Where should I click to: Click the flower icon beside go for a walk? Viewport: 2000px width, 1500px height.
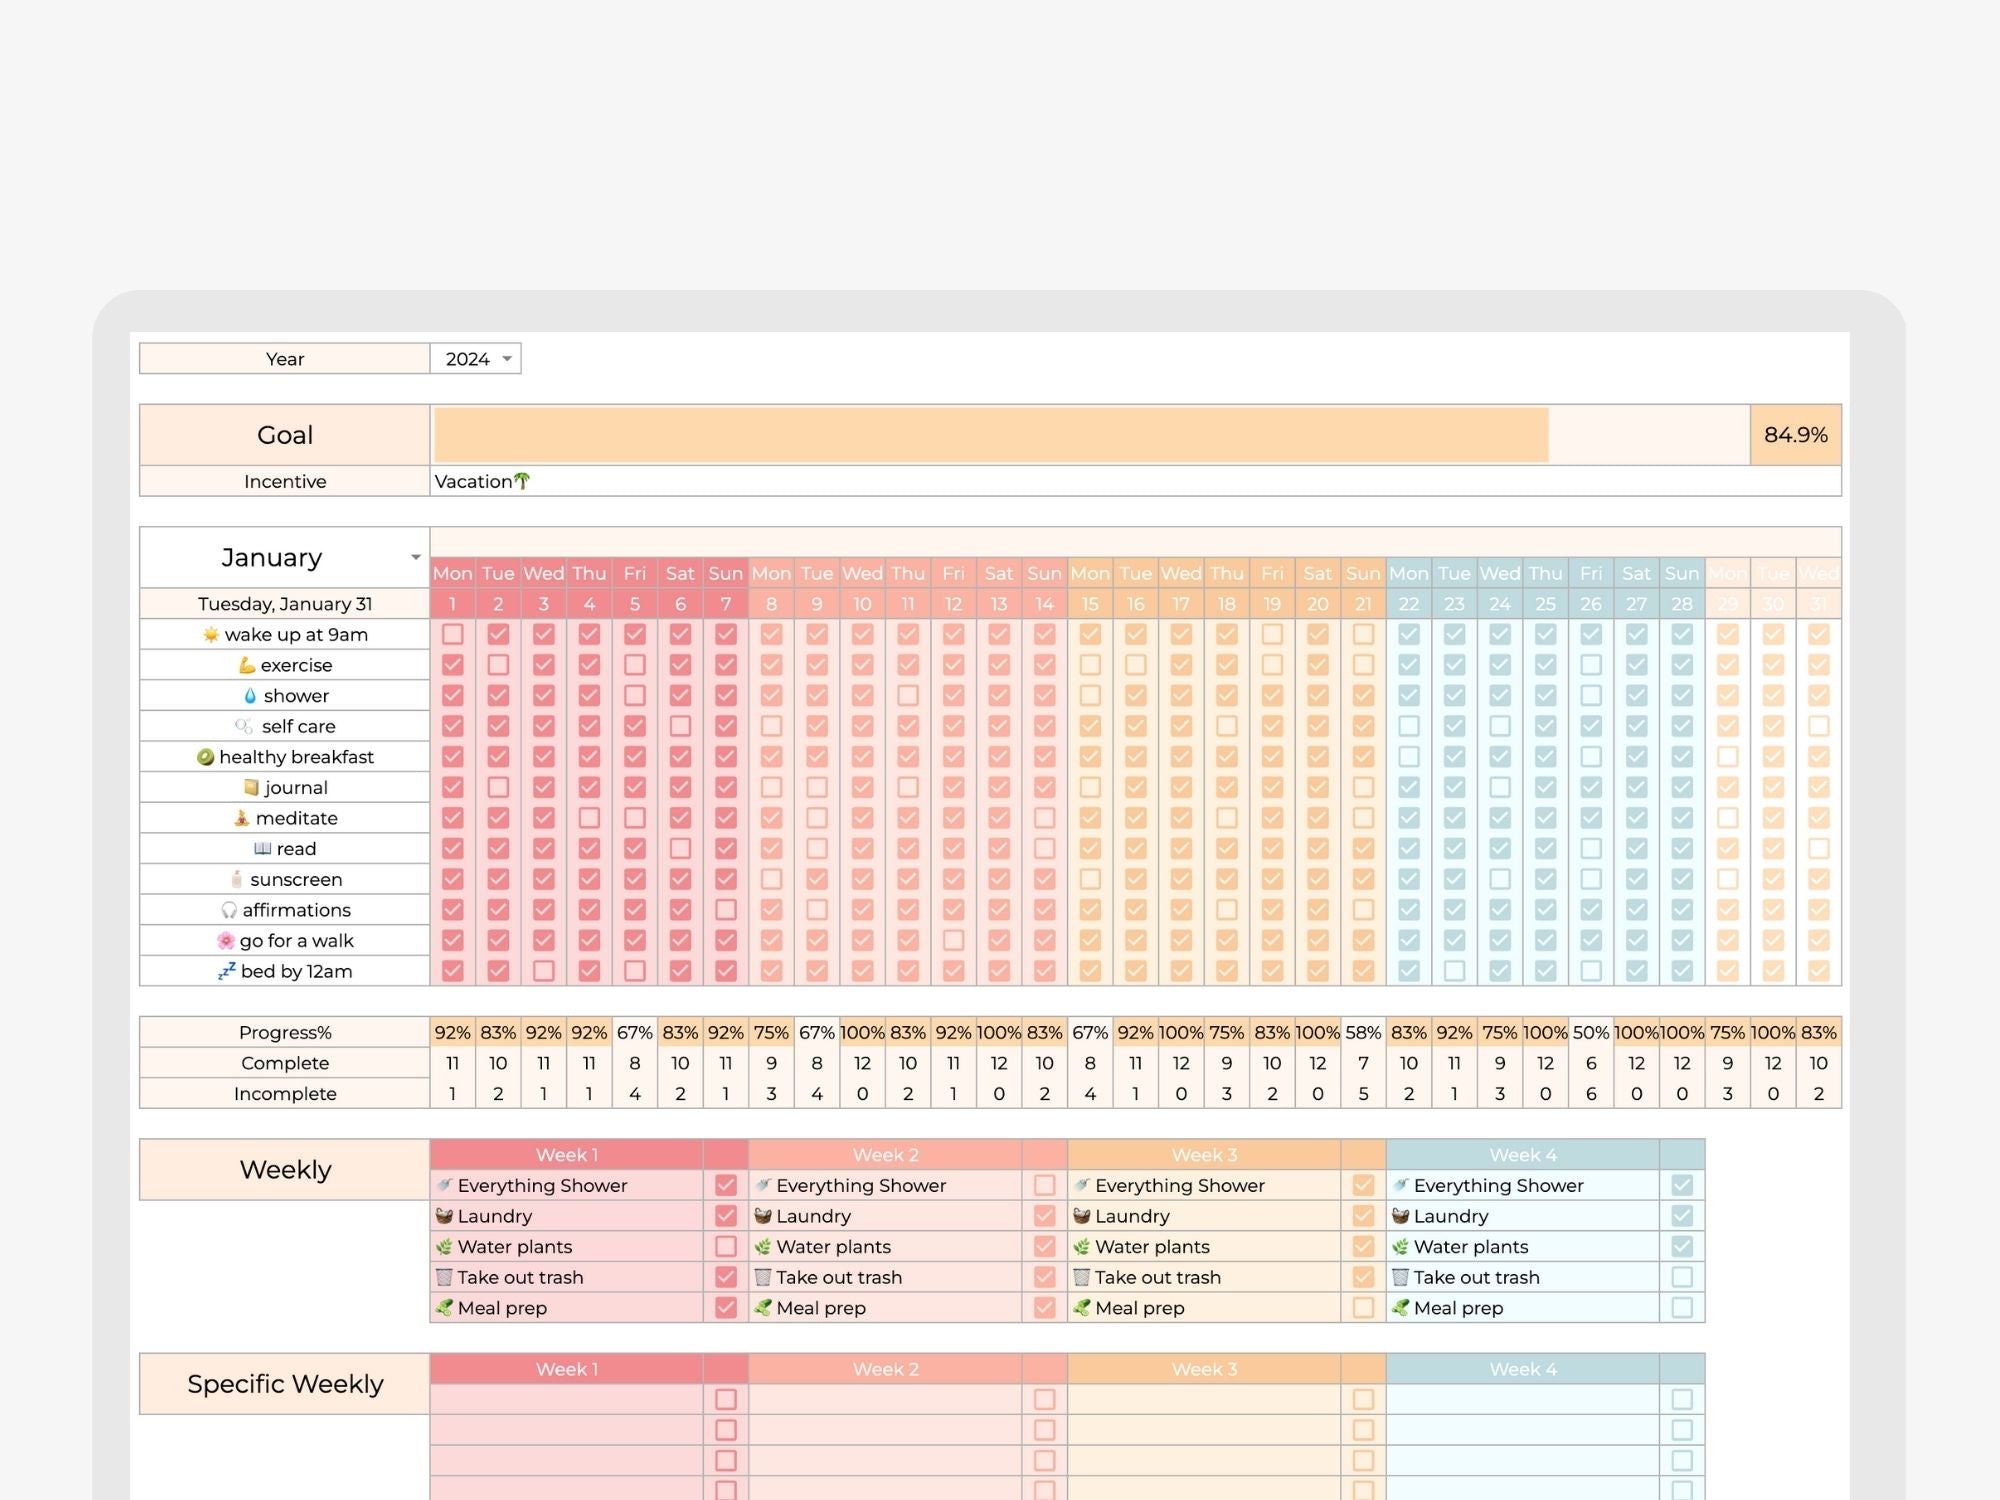(226, 941)
